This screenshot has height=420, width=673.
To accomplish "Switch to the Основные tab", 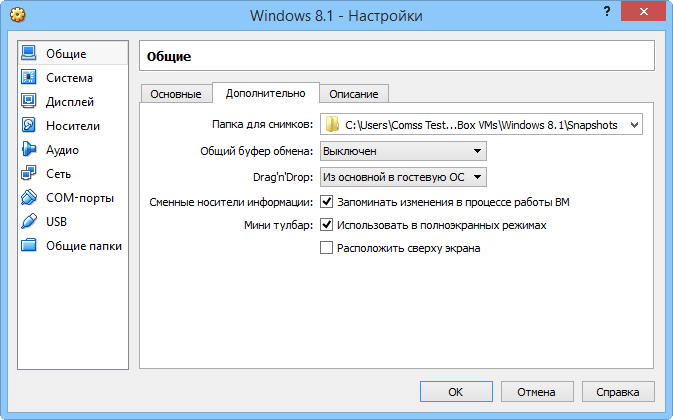I will click(176, 94).
